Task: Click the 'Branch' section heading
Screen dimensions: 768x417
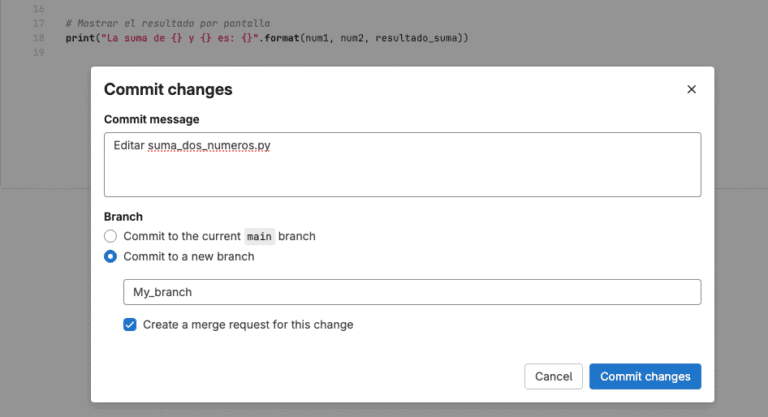Action: (x=123, y=216)
